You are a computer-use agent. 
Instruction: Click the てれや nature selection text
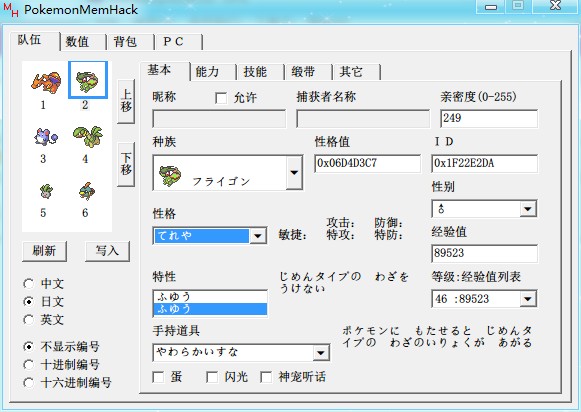(175, 236)
